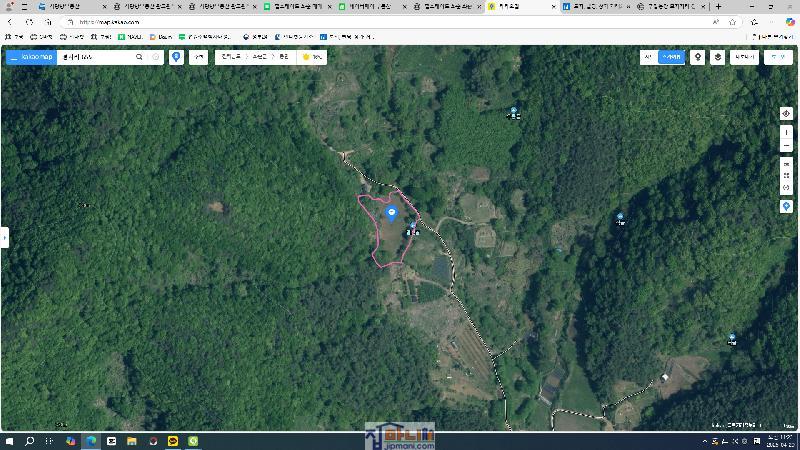Switch to the first browser tab
800x450 pixels.
click(70, 6)
